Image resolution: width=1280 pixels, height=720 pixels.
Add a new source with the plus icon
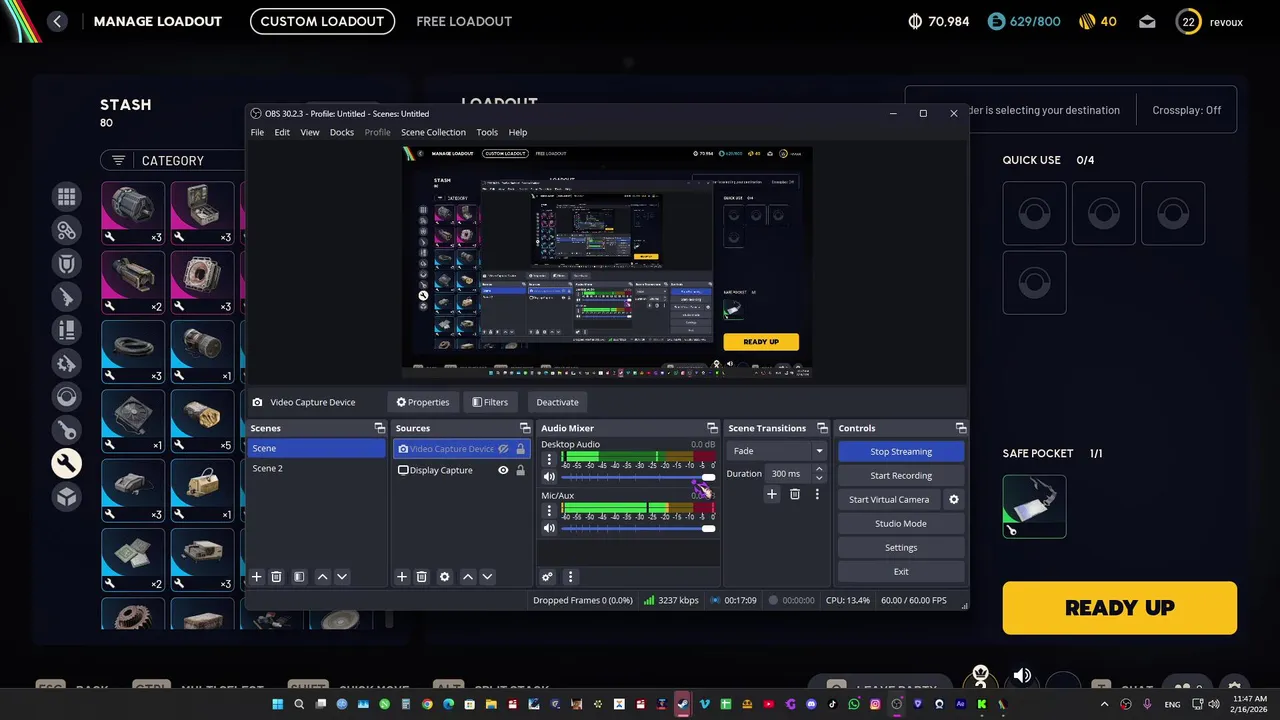pos(402,577)
